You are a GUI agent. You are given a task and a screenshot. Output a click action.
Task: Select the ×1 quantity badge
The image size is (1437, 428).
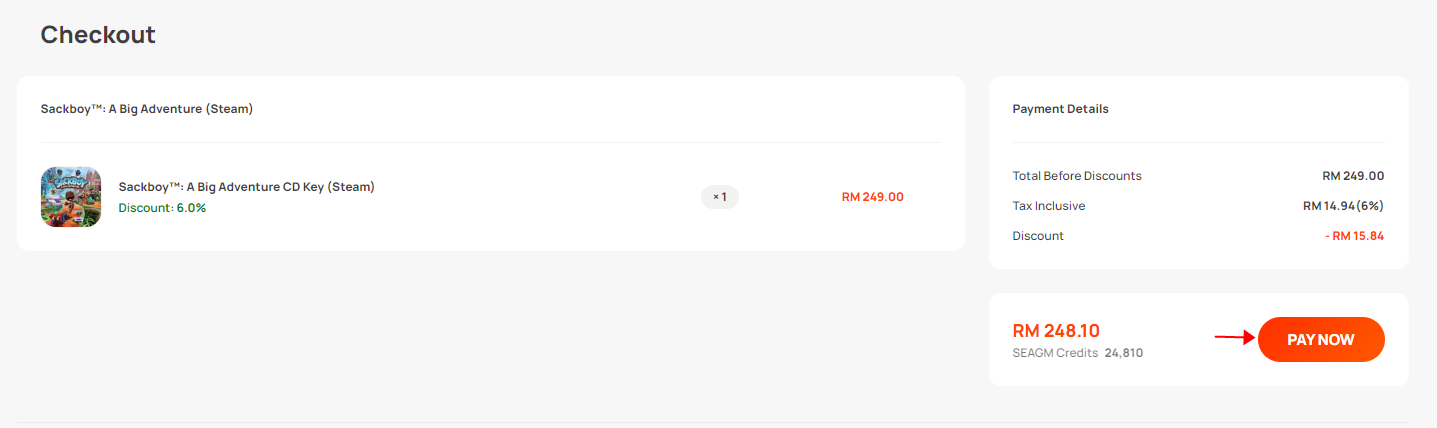coord(720,197)
